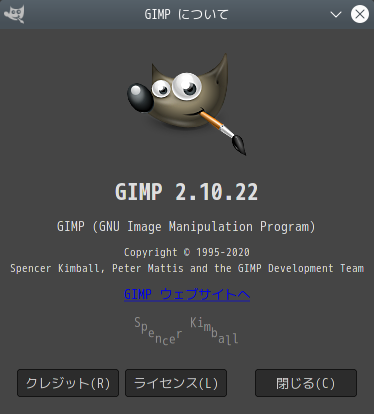Screen dimensions: 374x414
Task: Click the animated Spencer Kimball name
Action: [x=186, y=331]
